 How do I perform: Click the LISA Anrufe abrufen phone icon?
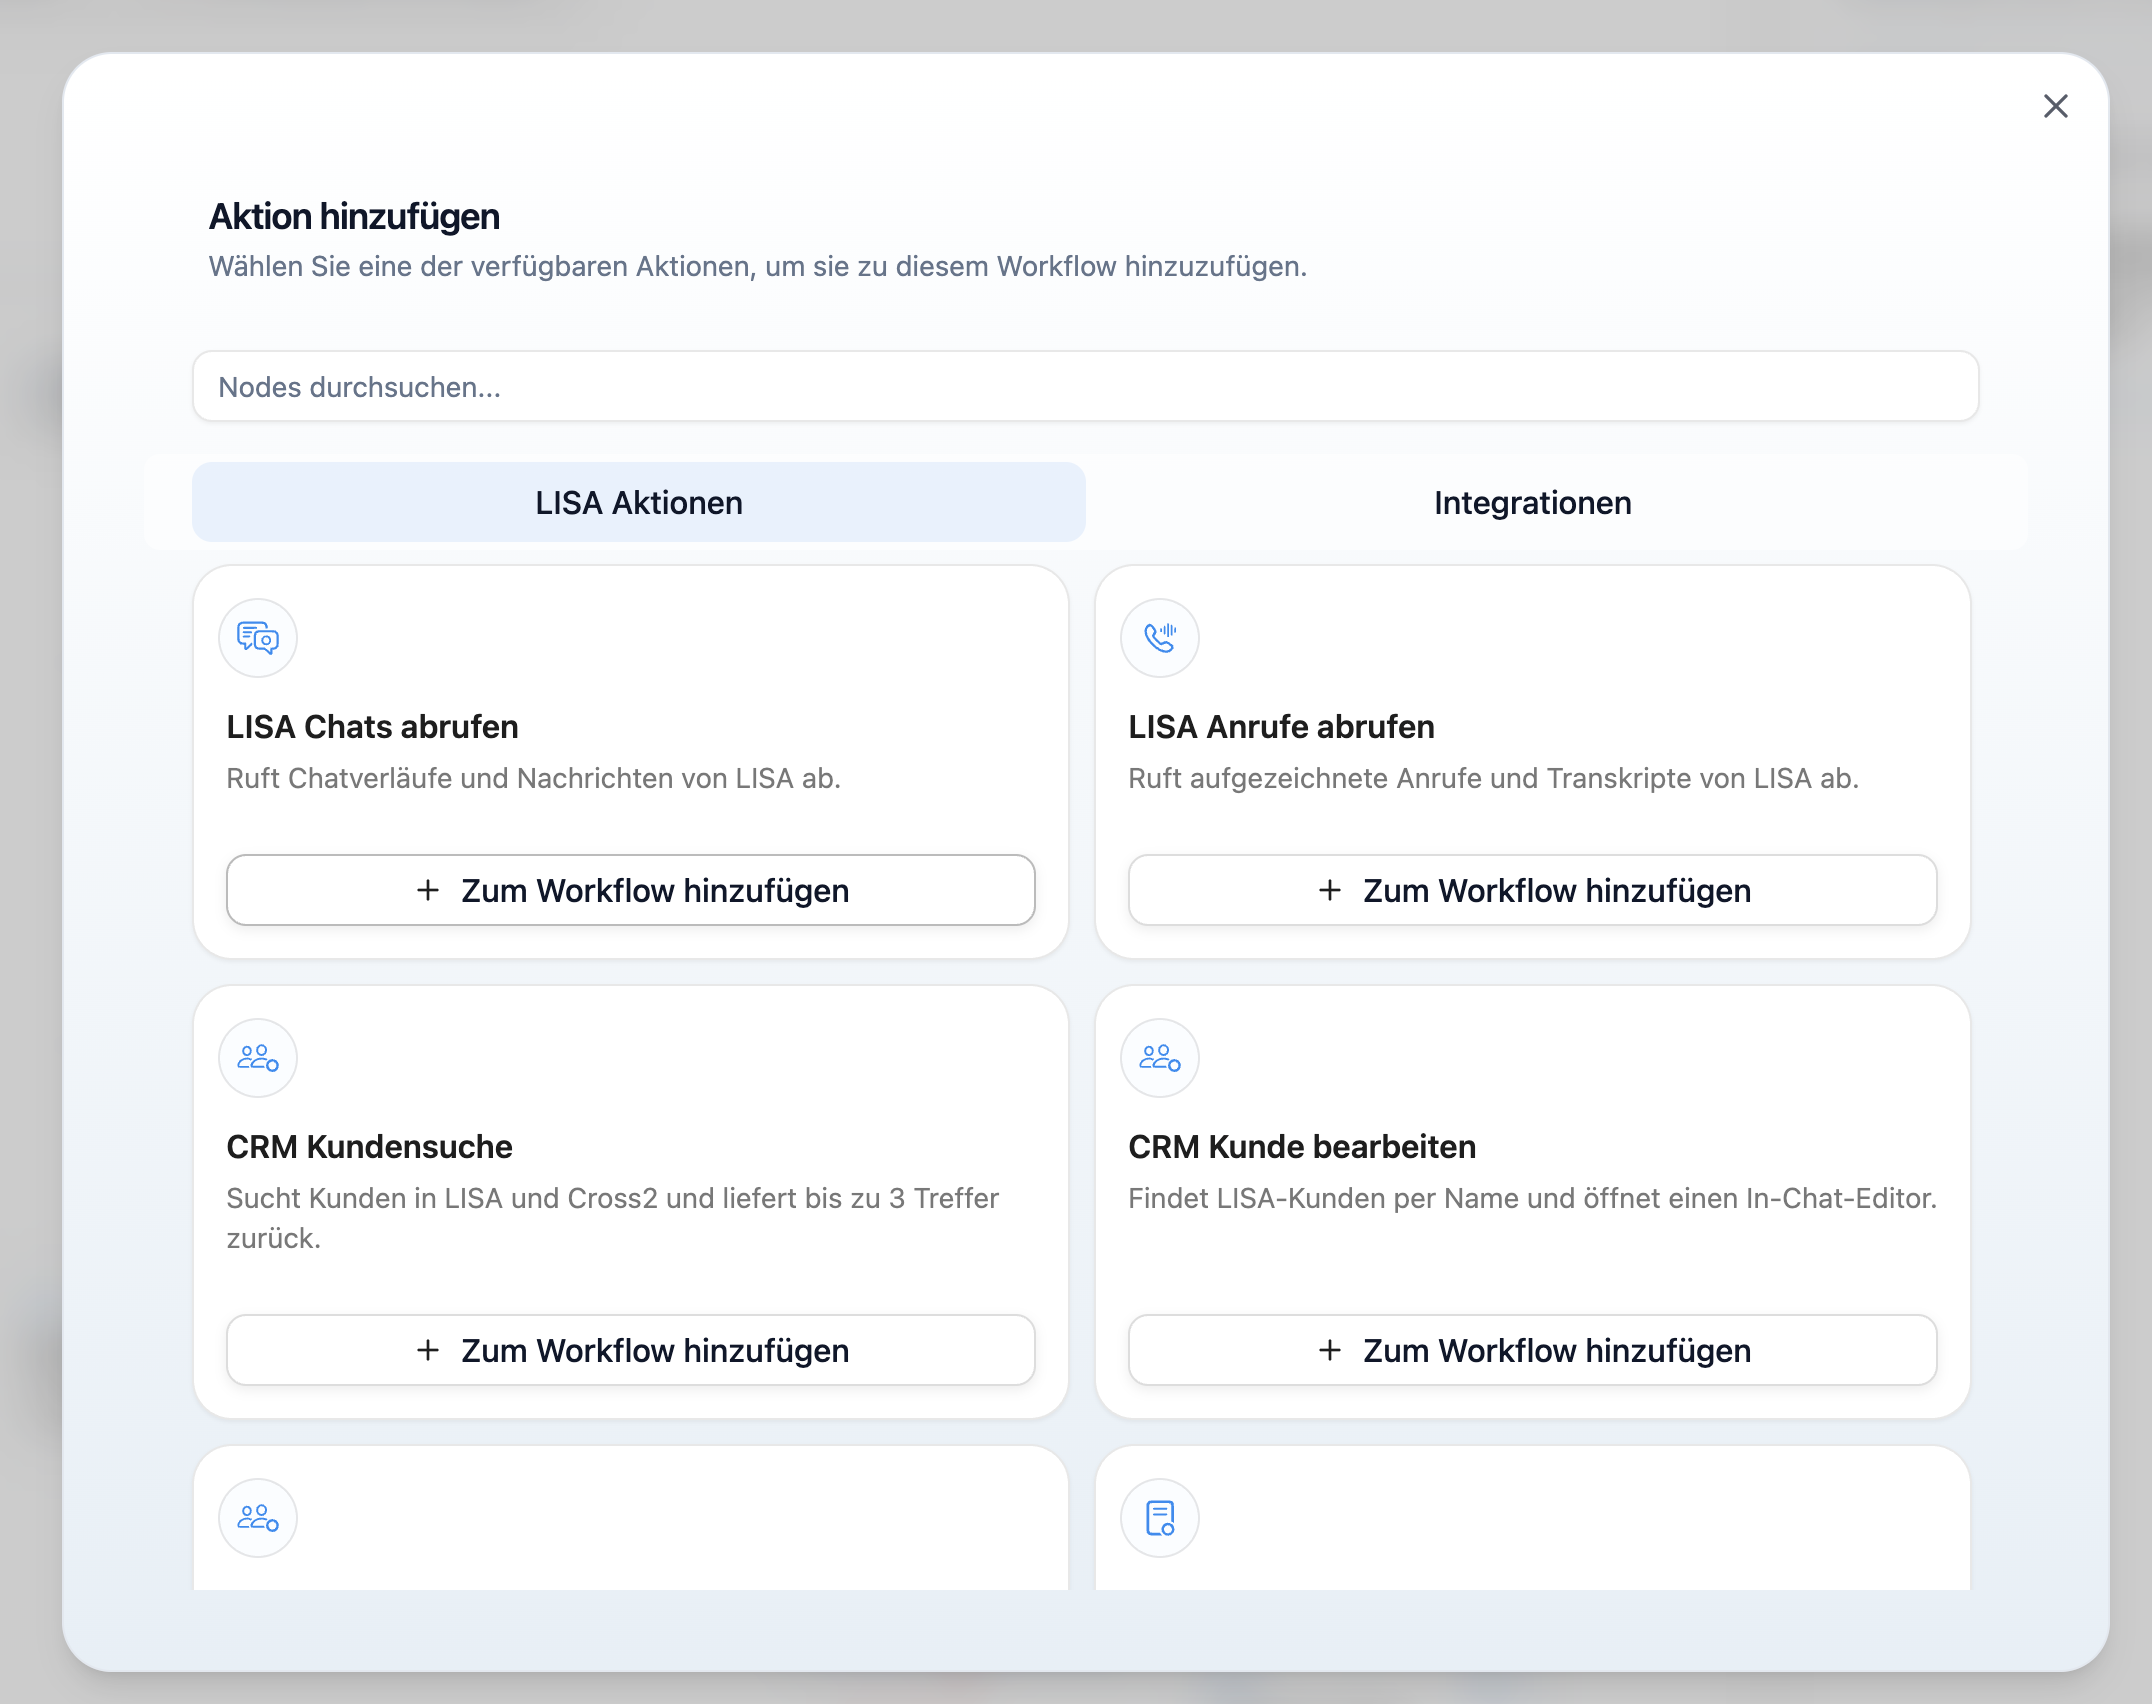1160,638
